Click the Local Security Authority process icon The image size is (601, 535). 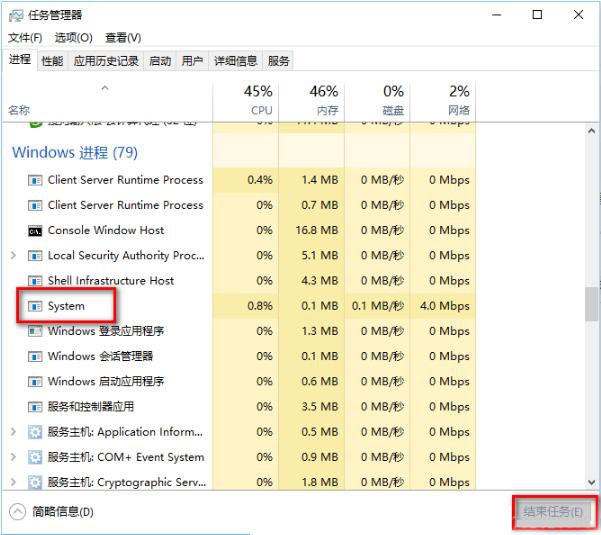click(x=35, y=256)
